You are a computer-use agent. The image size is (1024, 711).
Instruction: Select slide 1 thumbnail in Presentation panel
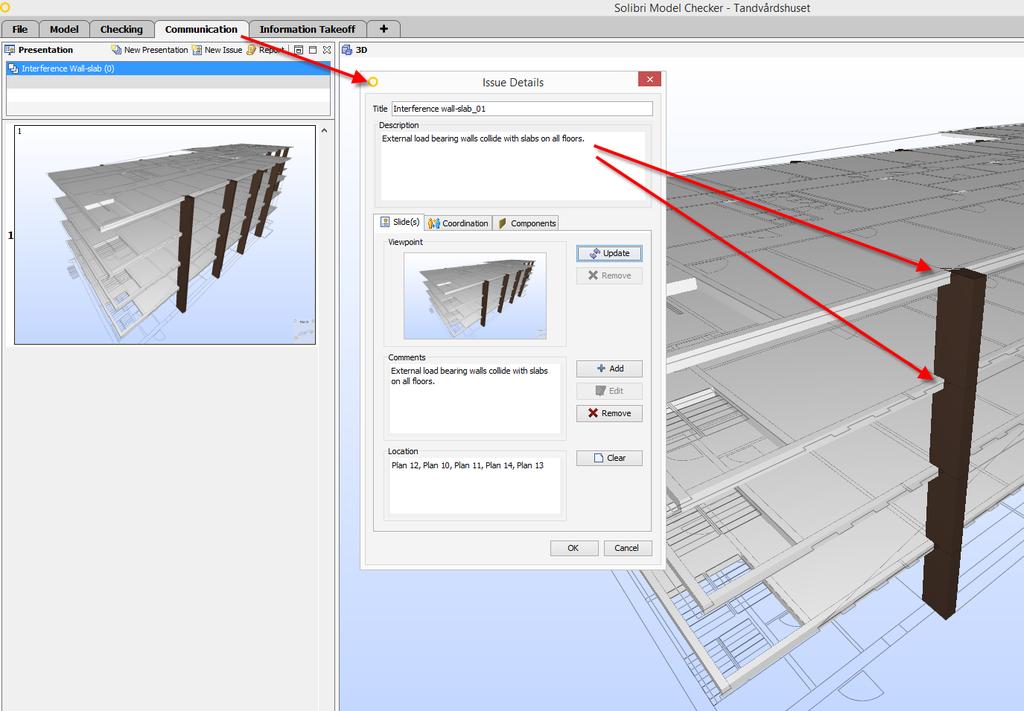click(165, 235)
